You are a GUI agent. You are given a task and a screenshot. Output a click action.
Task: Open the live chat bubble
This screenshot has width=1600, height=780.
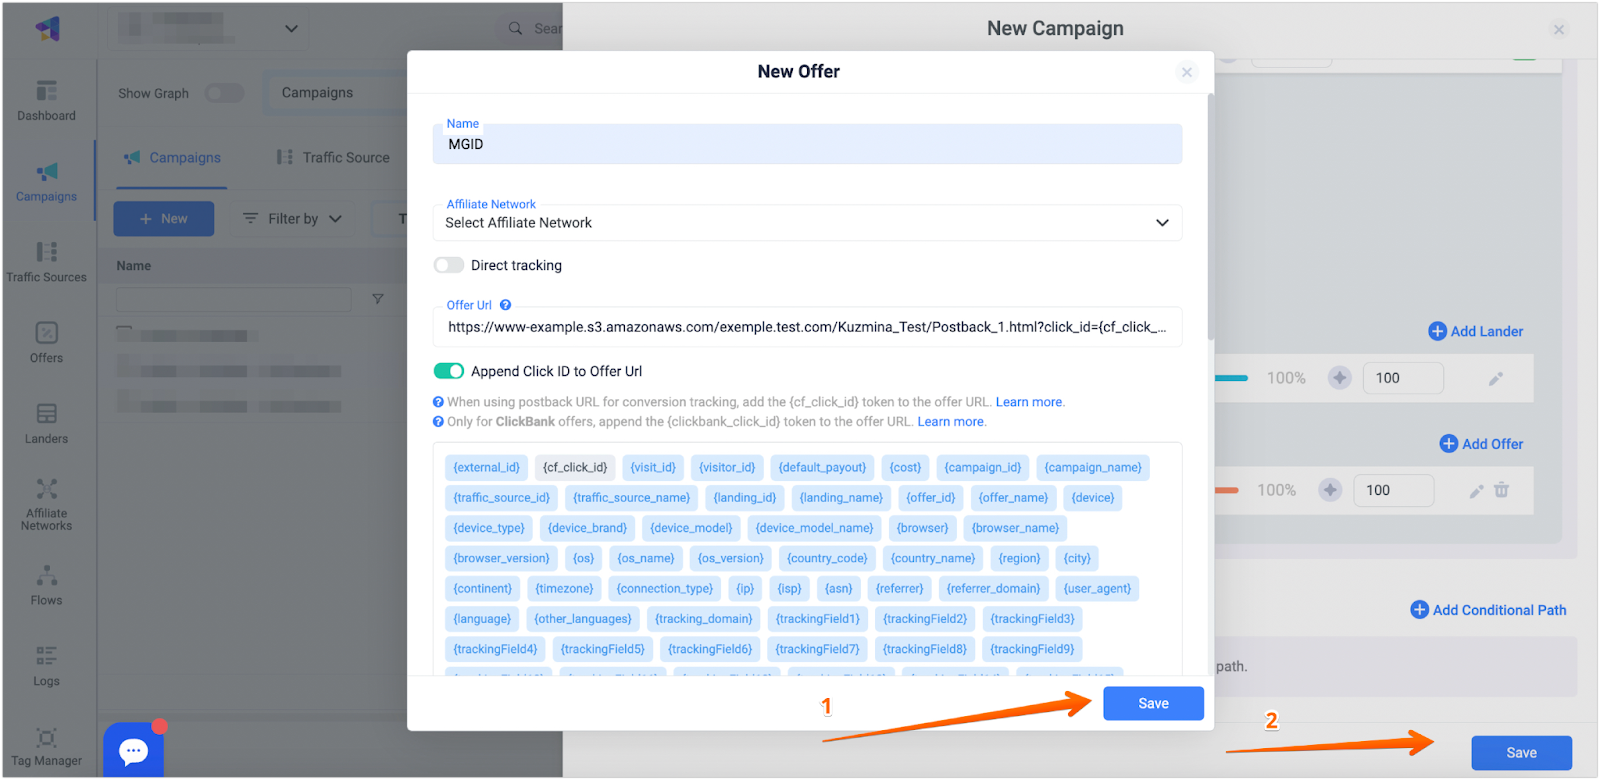tap(133, 750)
